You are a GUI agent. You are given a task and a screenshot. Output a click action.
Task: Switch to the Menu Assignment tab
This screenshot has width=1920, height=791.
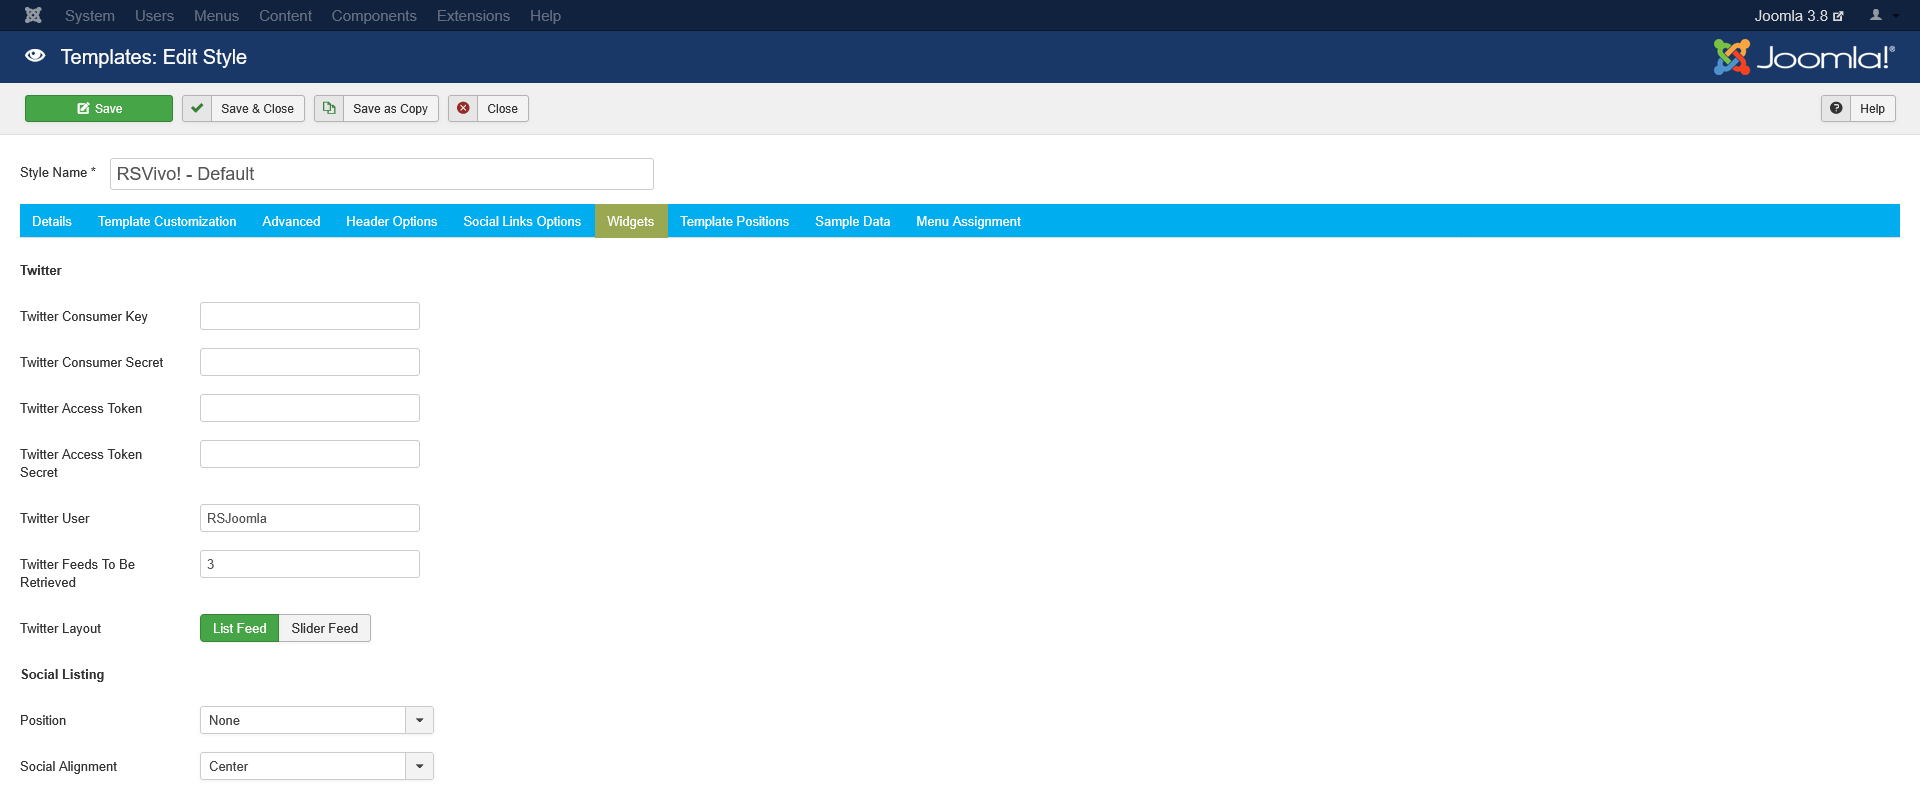(x=968, y=221)
